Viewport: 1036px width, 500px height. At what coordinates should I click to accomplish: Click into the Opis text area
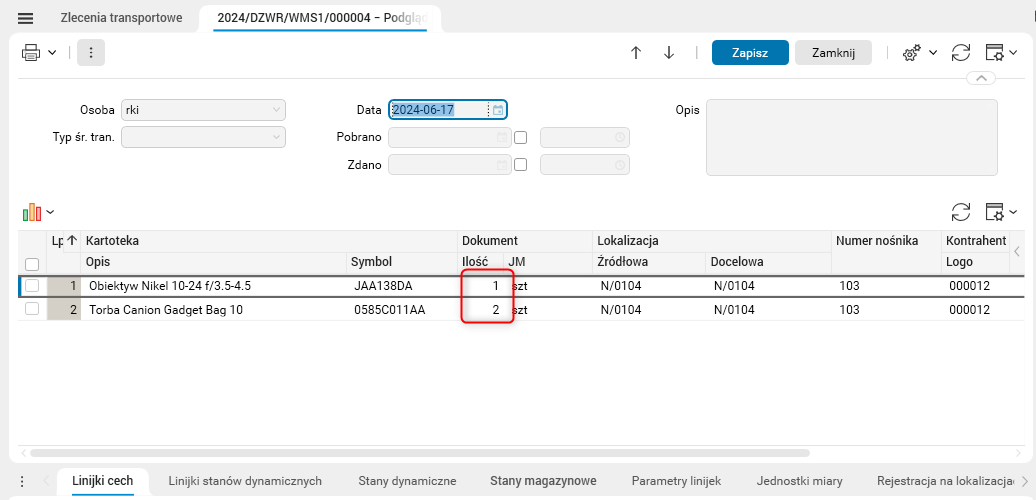point(852,137)
